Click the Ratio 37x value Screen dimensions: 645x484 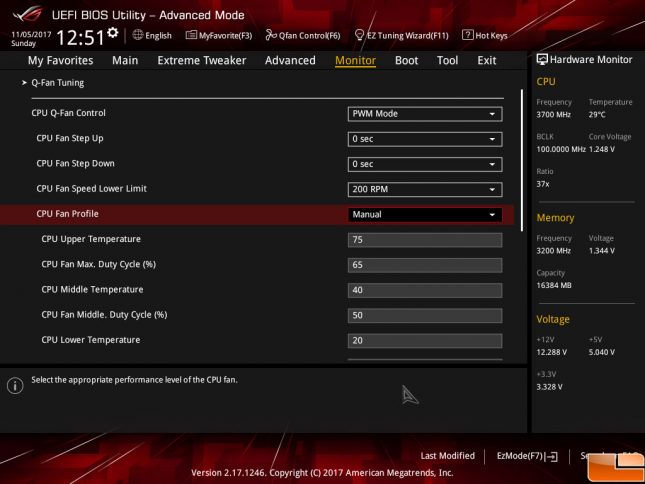pyautogui.click(x=543, y=184)
